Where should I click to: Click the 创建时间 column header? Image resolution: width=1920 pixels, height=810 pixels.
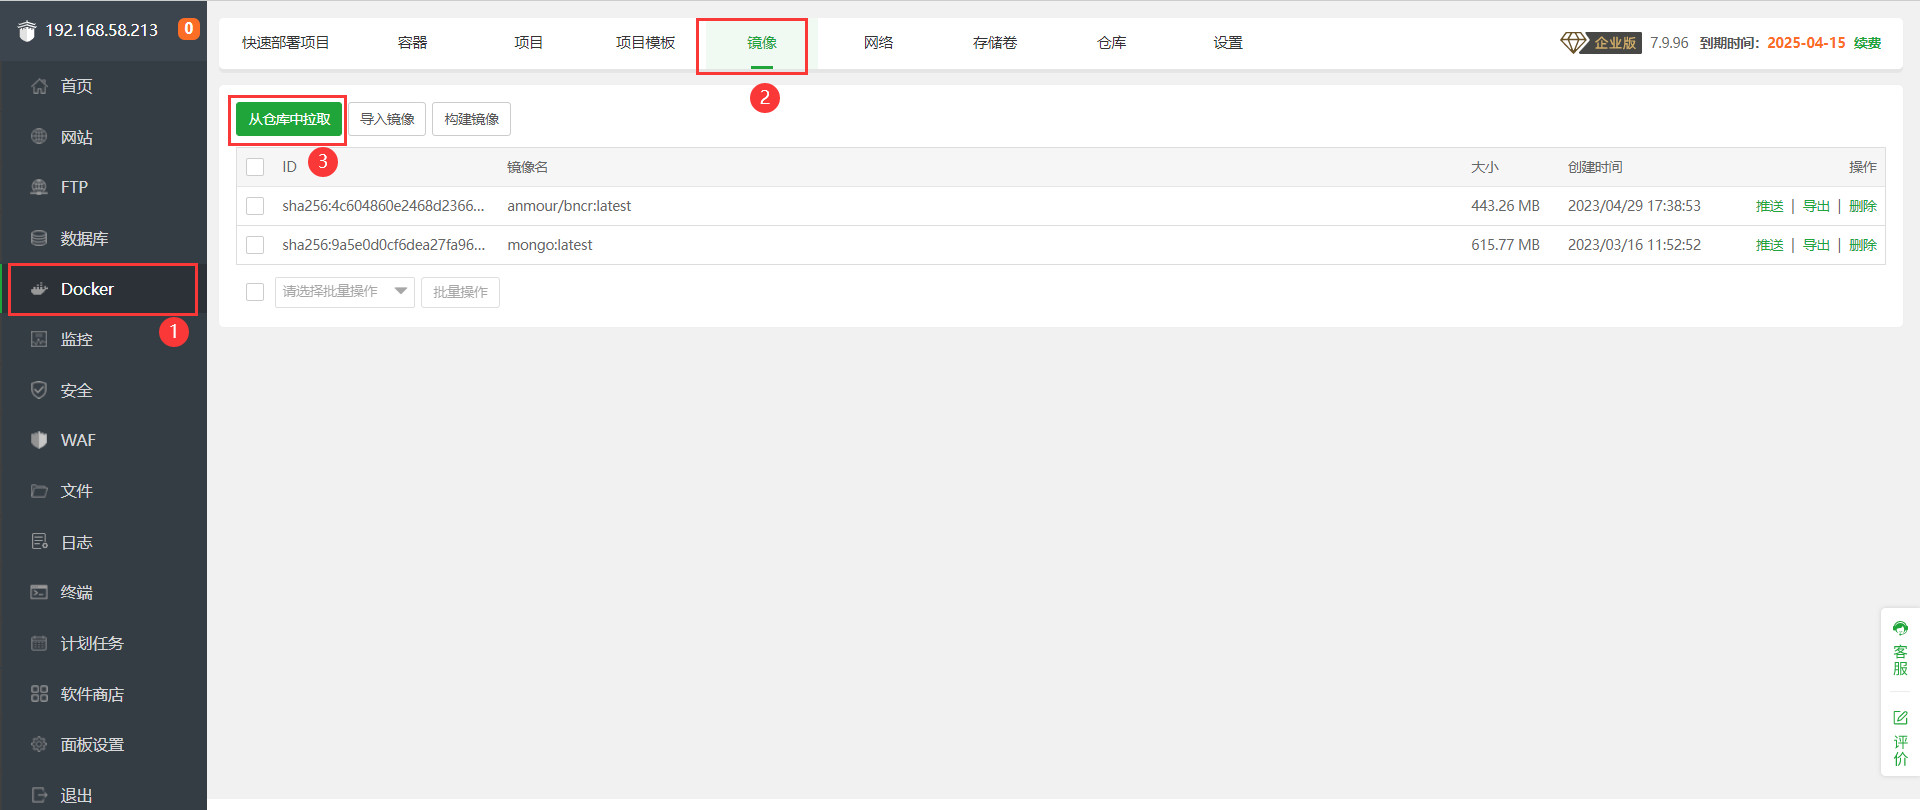[1595, 167]
